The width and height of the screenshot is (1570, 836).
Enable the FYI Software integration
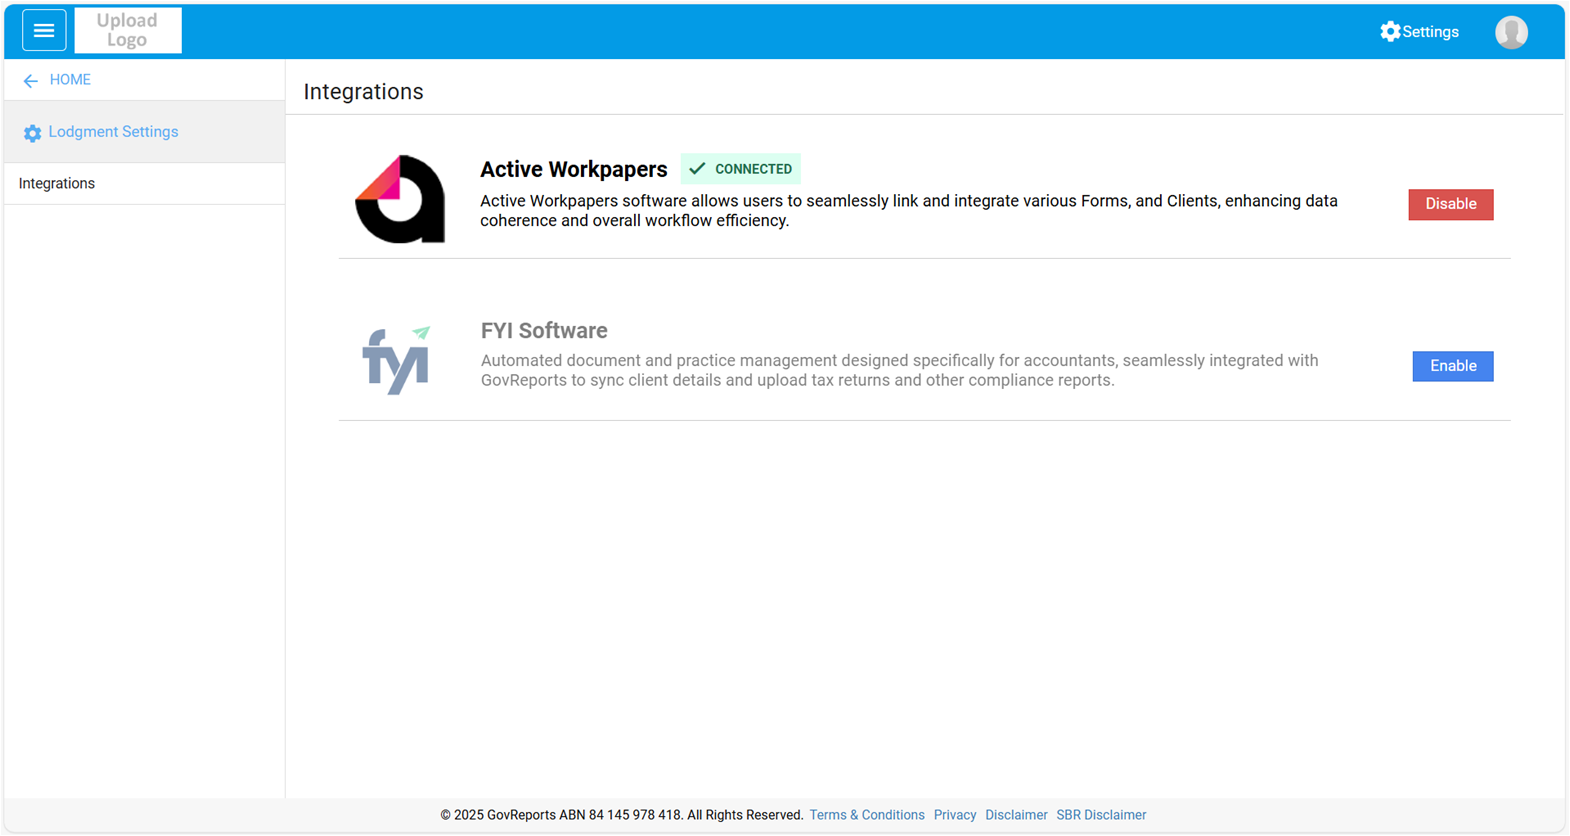click(x=1453, y=366)
